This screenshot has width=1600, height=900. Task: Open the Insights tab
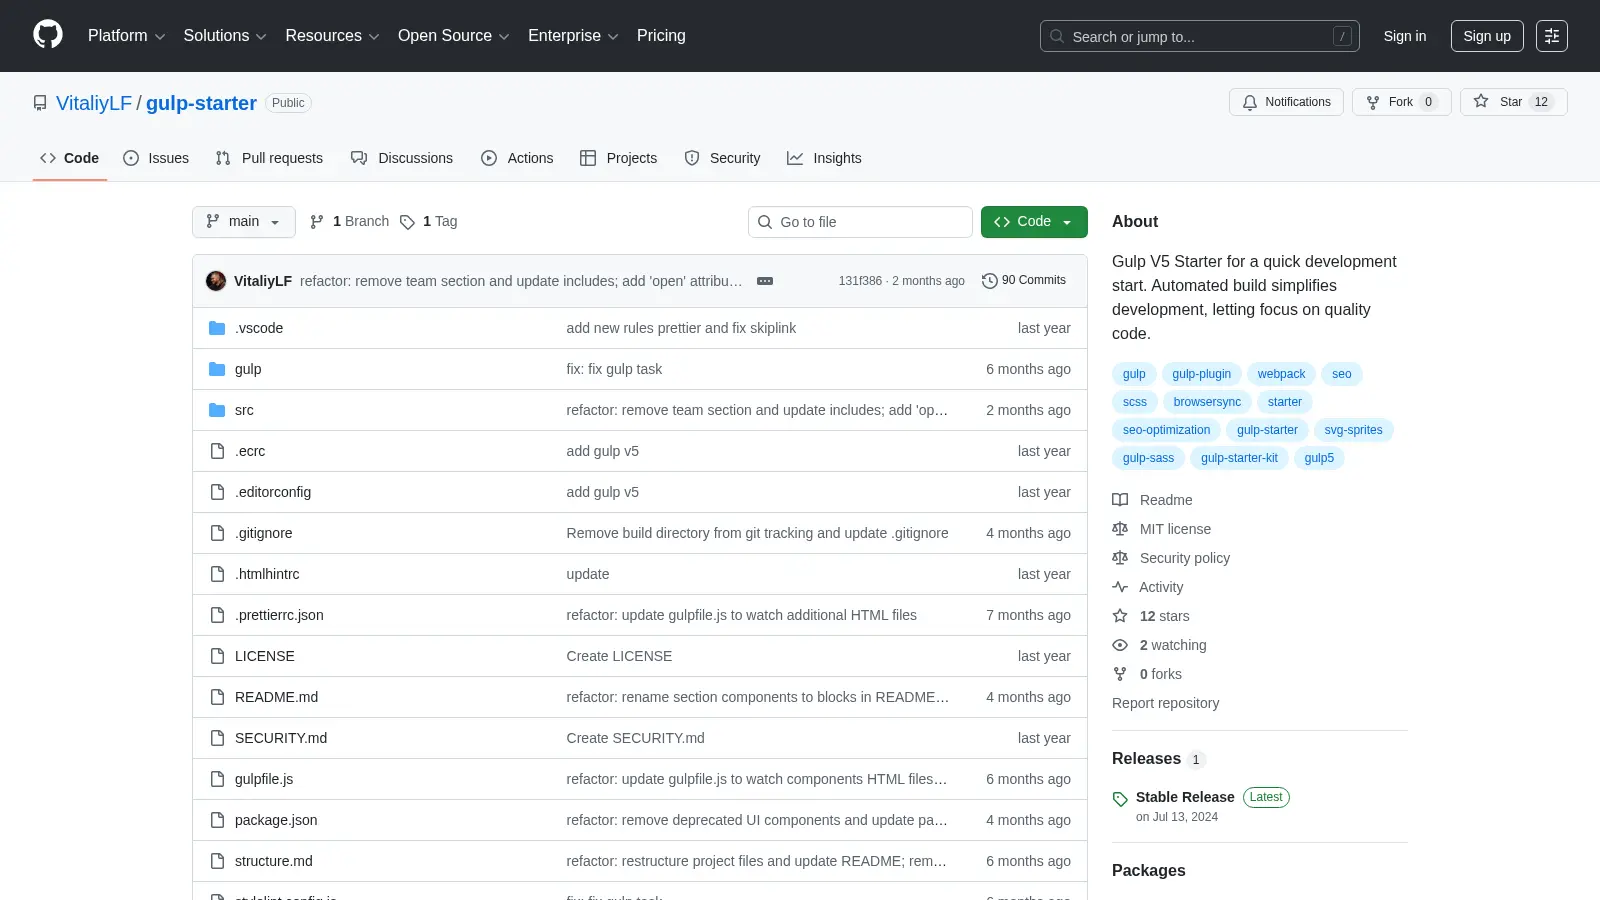(x=824, y=158)
